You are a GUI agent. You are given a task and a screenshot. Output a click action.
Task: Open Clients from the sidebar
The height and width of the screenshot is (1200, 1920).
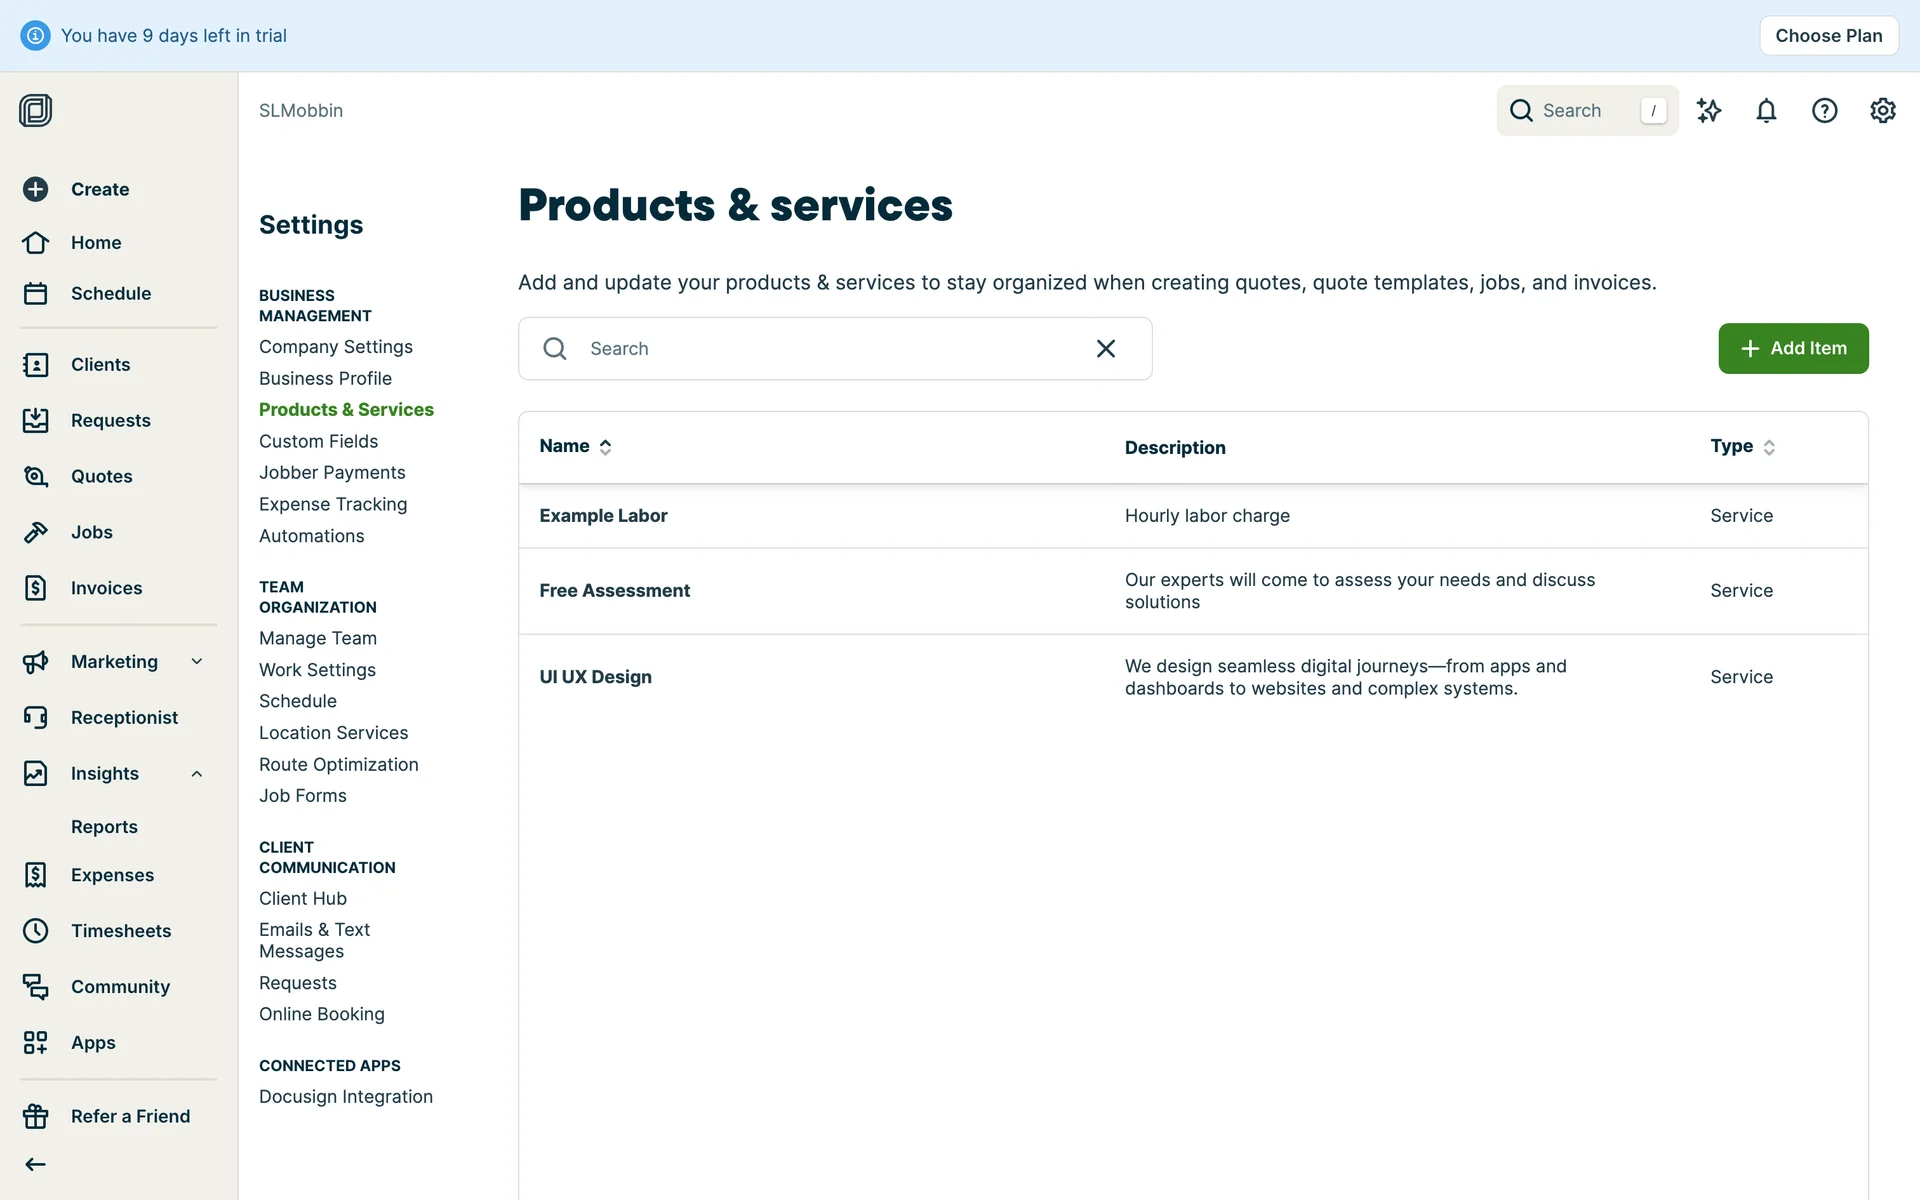coord(100,365)
